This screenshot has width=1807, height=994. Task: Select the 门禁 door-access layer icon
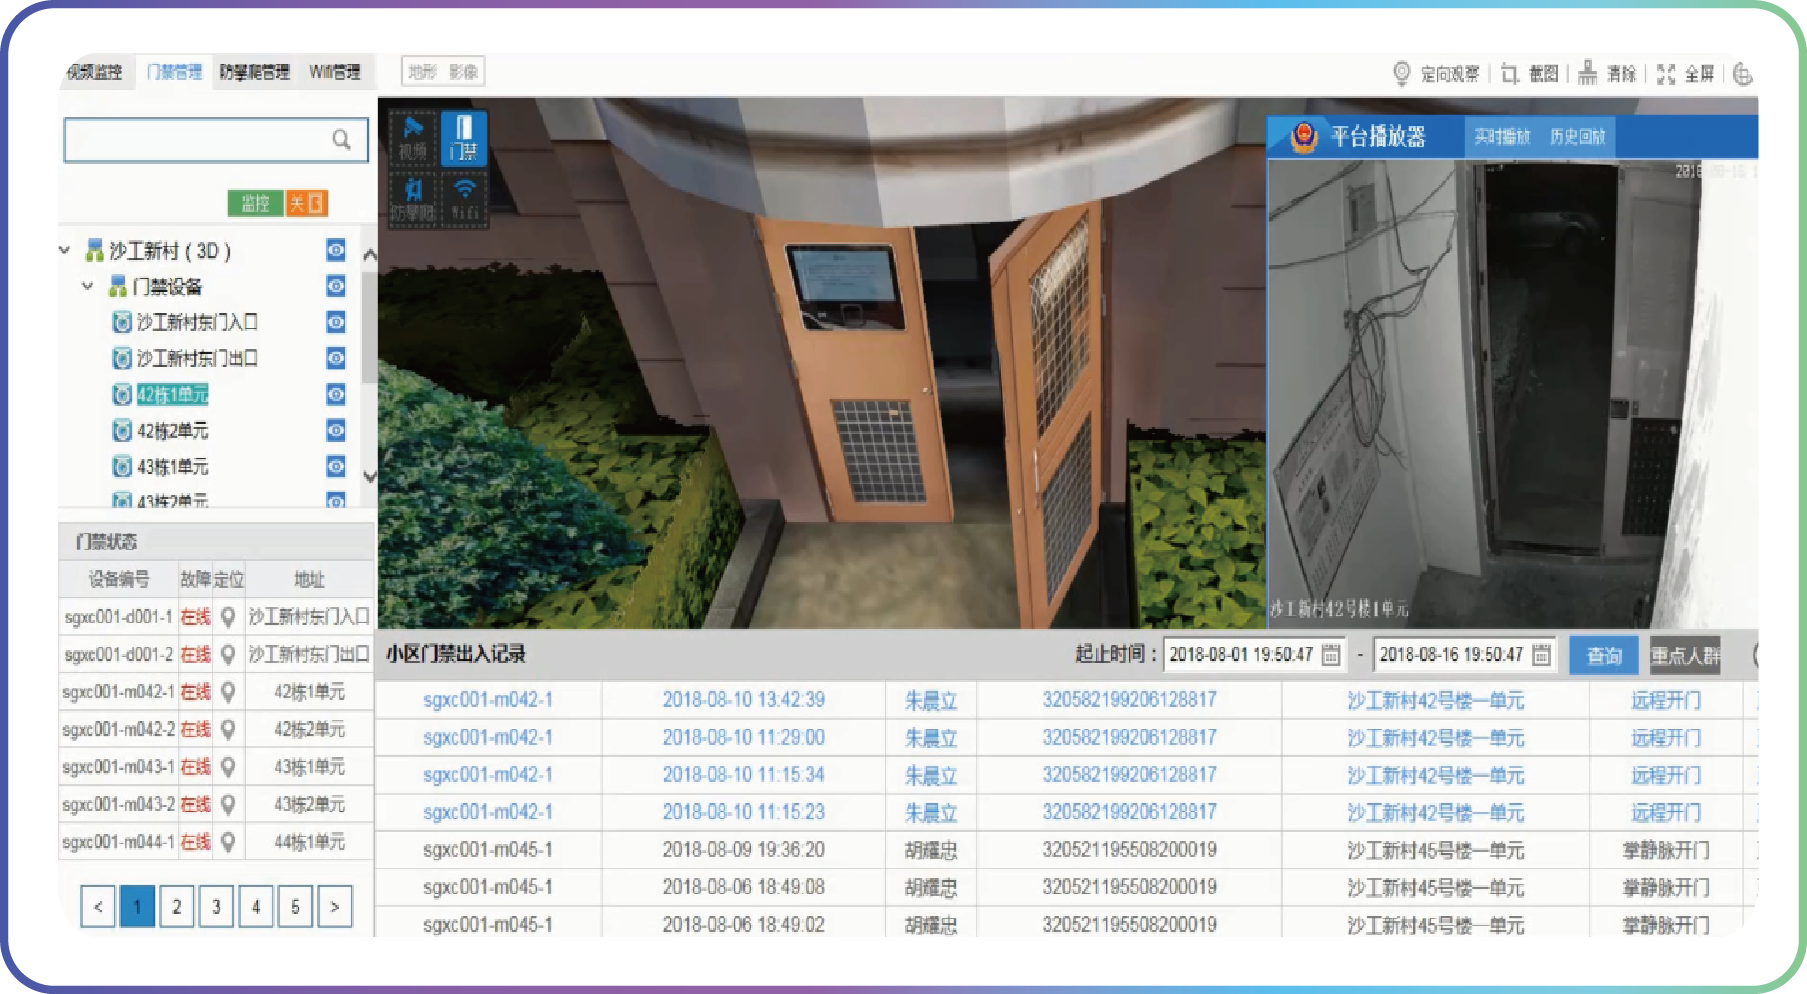pyautogui.click(x=464, y=137)
